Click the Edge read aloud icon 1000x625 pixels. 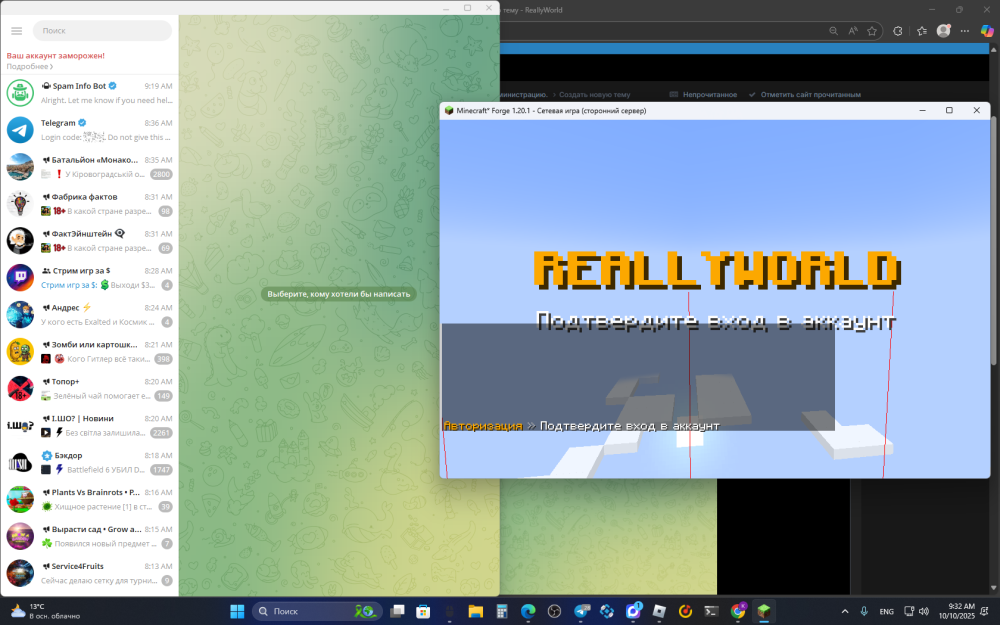[853, 31]
